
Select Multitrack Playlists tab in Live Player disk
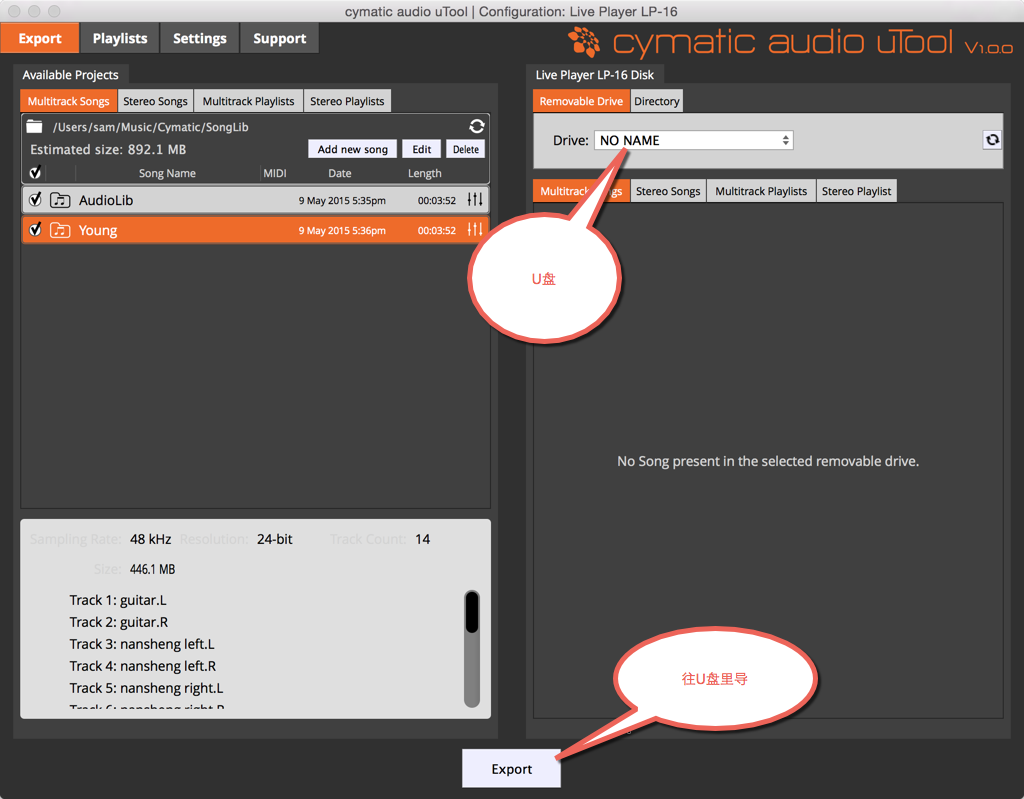[761, 191]
